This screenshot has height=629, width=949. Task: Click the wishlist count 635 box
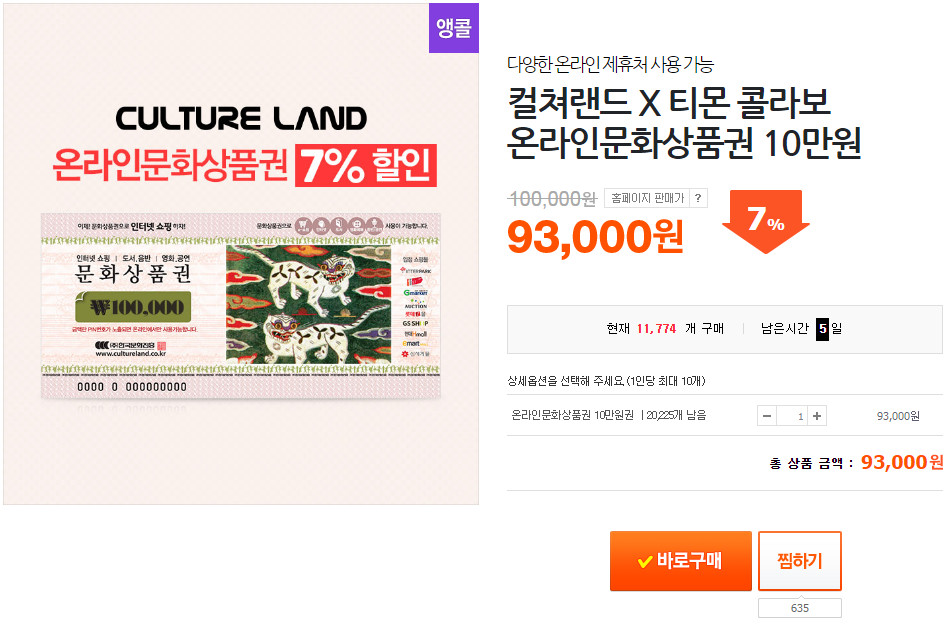point(799,608)
